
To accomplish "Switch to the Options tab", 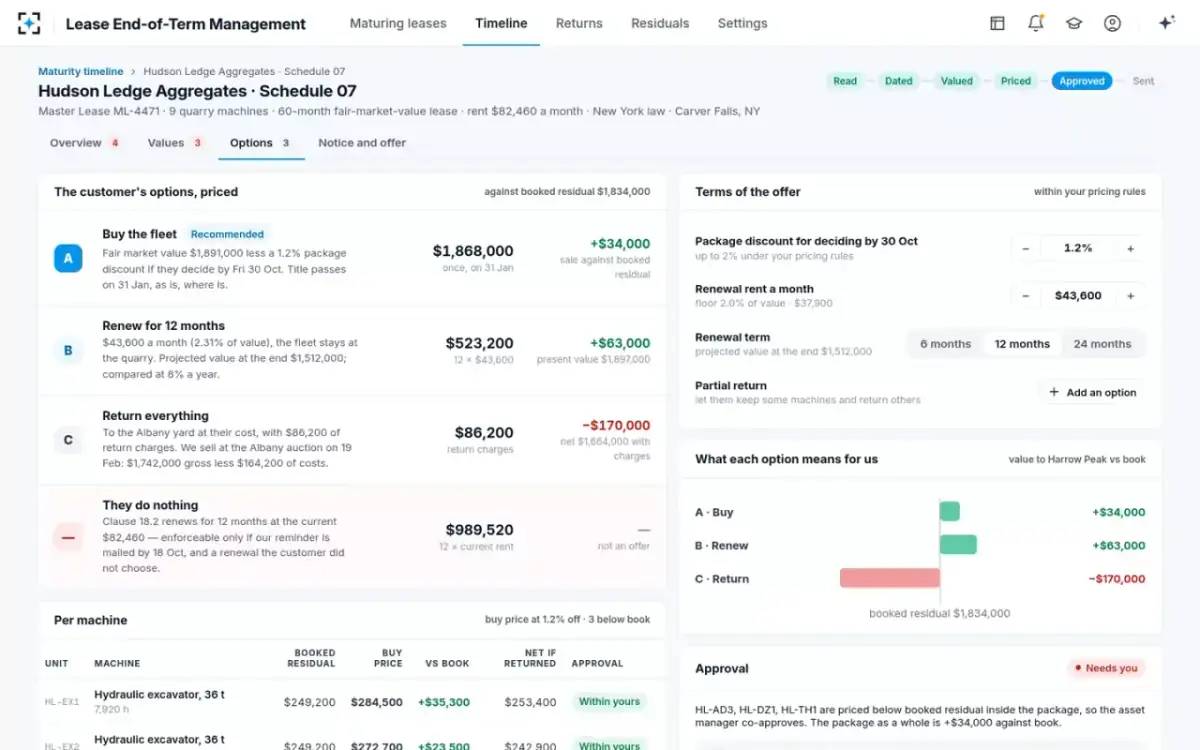I will (260, 143).
